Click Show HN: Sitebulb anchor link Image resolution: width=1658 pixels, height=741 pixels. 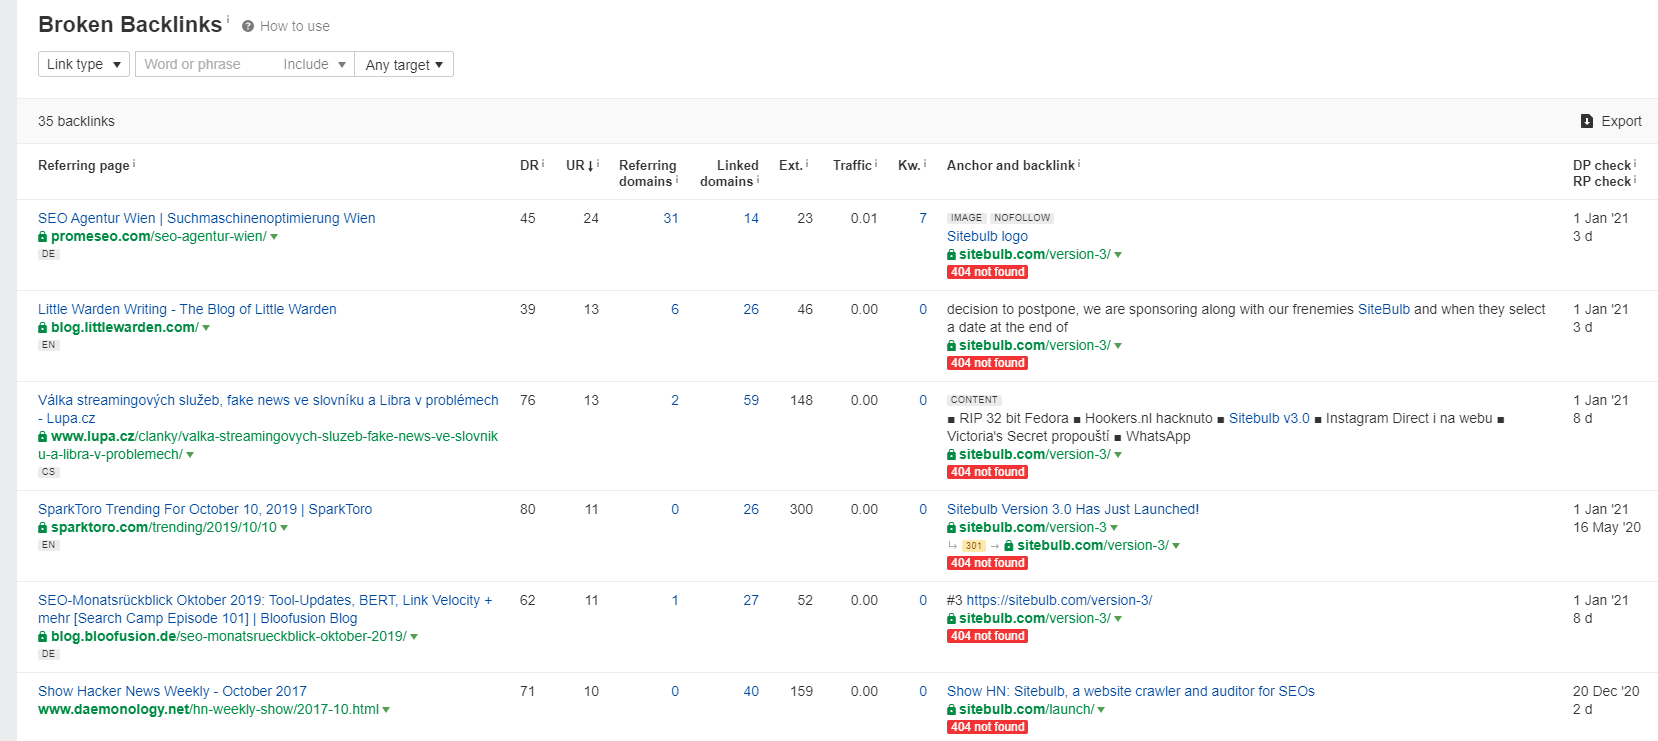[x=1131, y=691]
